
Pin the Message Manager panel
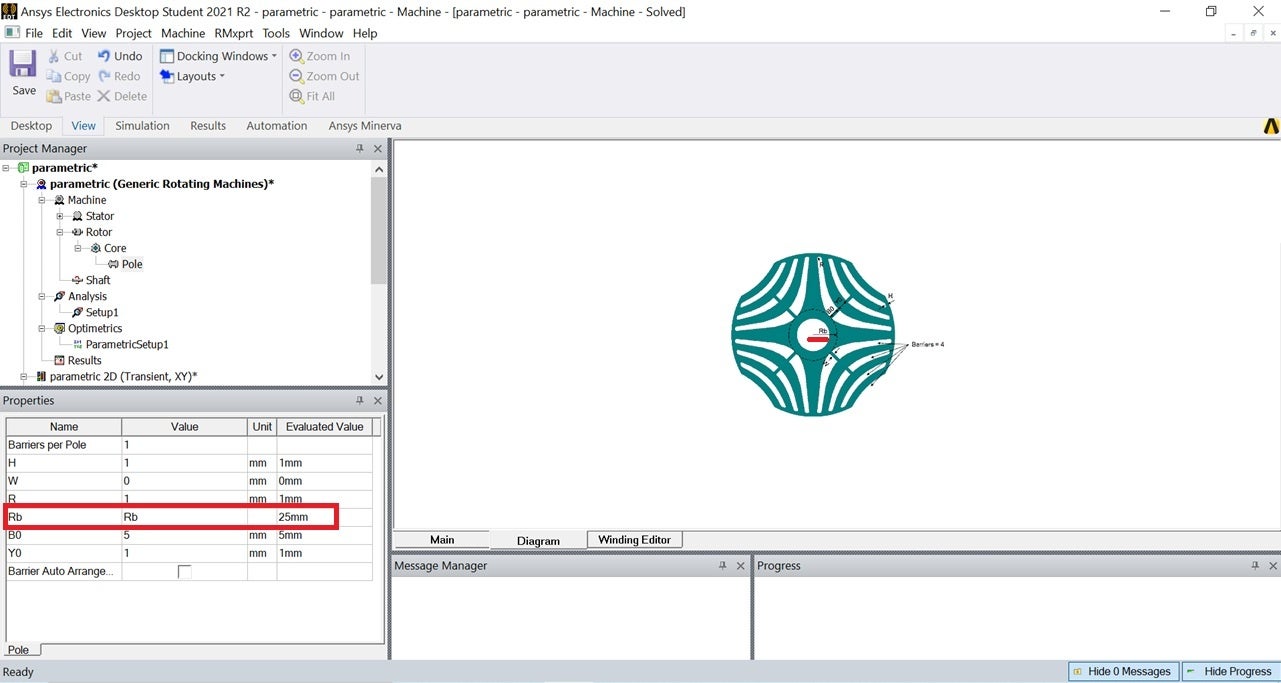tap(723, 566)
